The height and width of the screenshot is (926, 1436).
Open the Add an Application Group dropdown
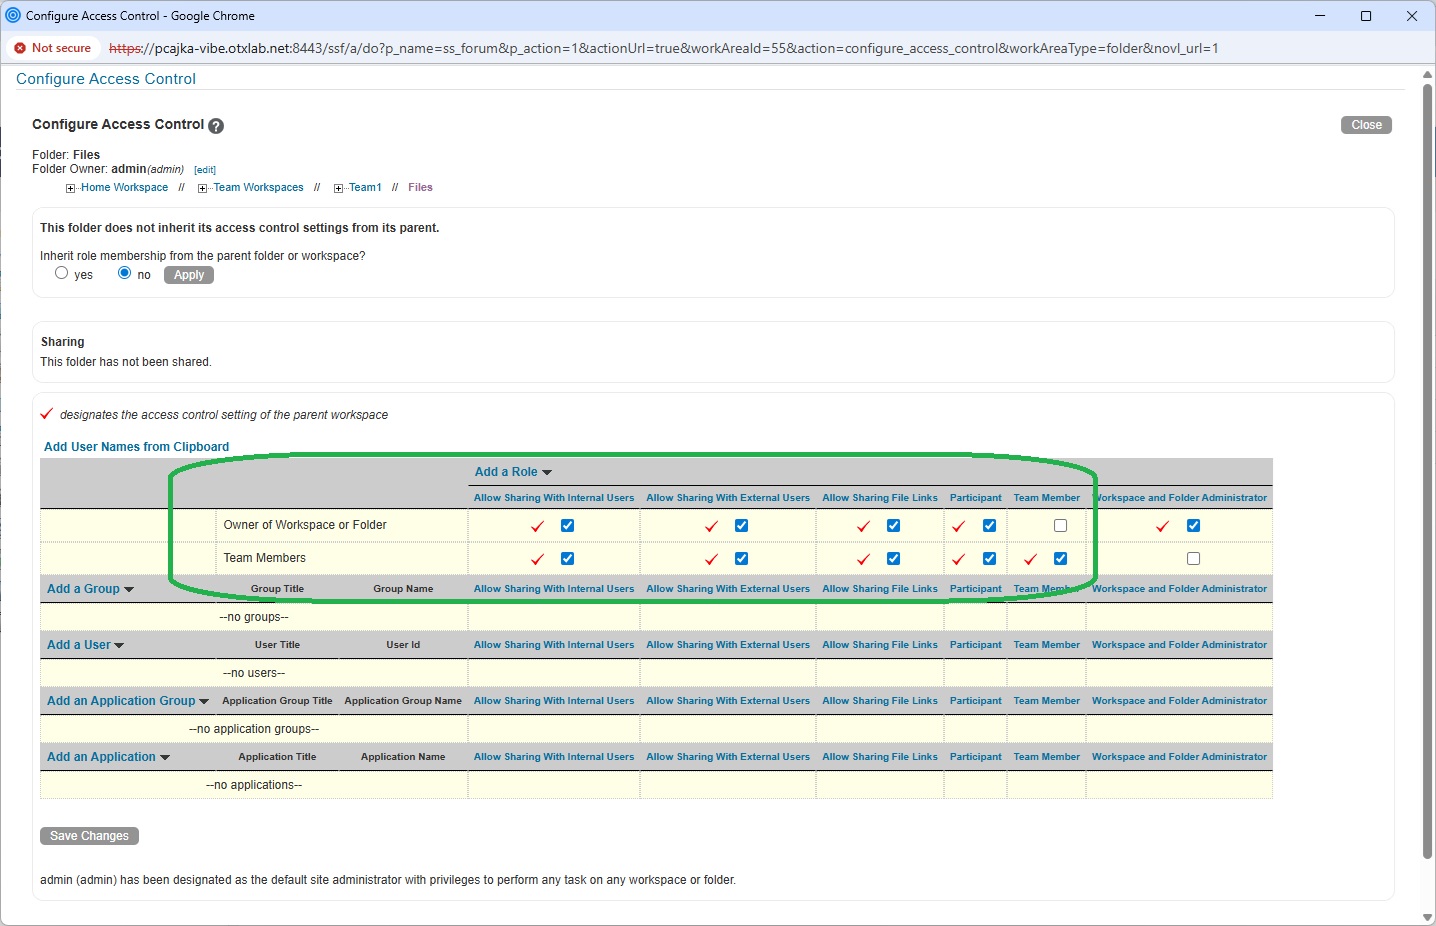[128, 701]
